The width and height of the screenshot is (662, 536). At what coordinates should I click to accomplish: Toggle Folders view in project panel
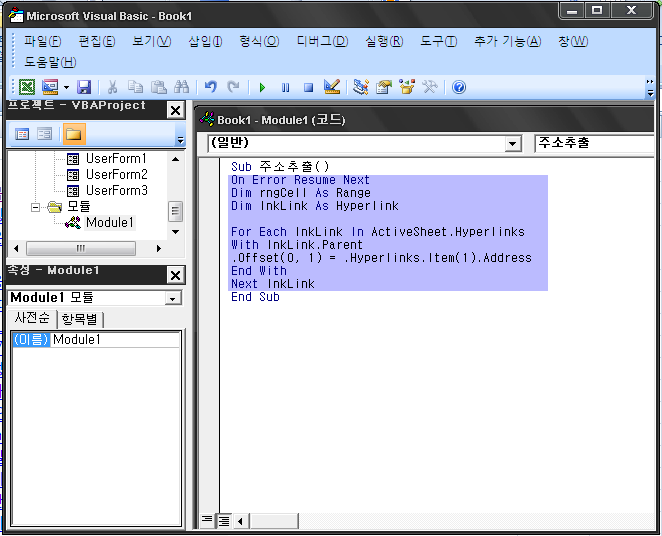pyautogui.click(x=74, y=134)
